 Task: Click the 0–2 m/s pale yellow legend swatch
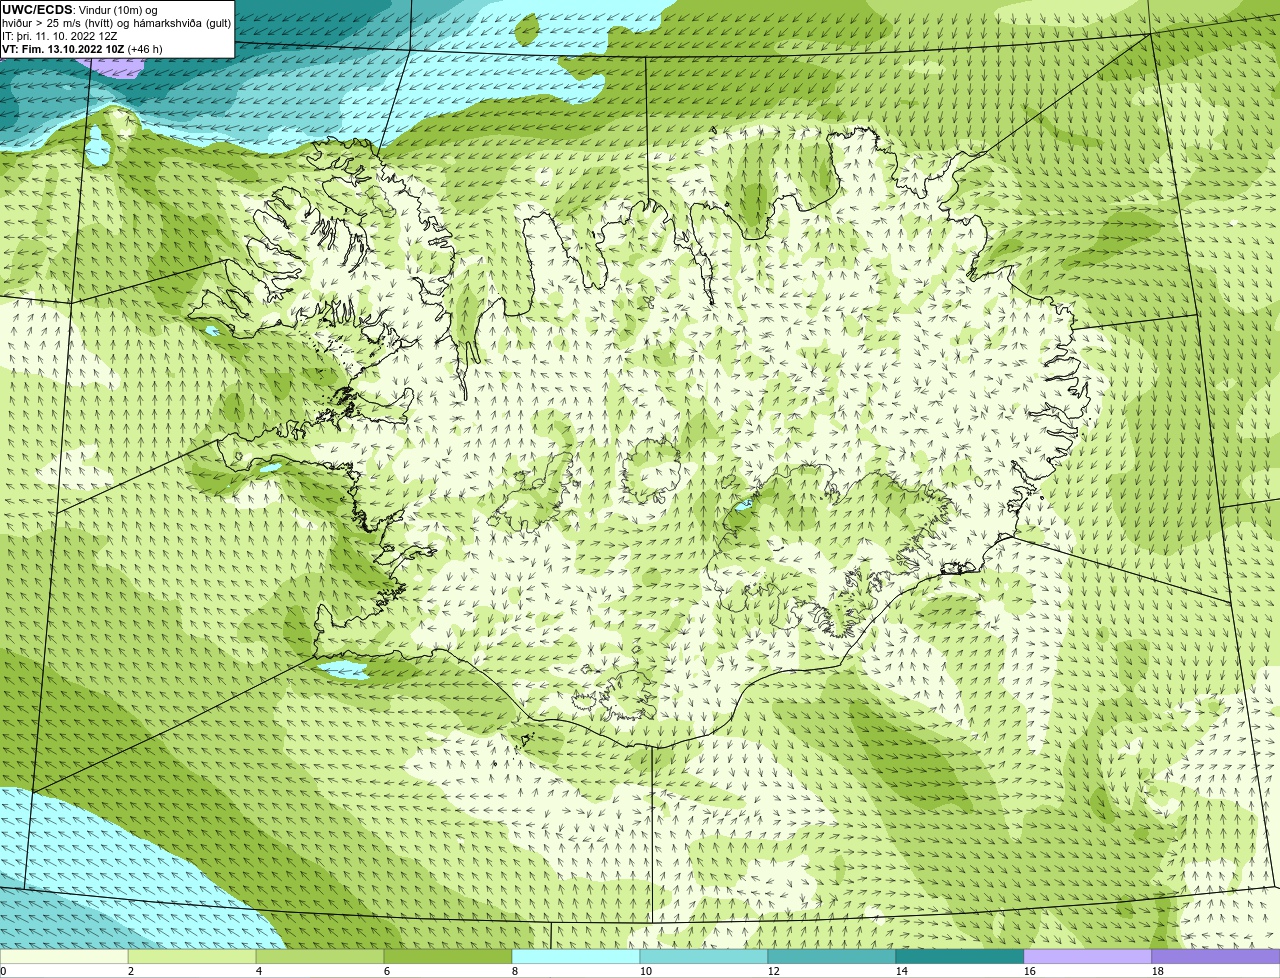pyautogui.click(x=64, y=957)
